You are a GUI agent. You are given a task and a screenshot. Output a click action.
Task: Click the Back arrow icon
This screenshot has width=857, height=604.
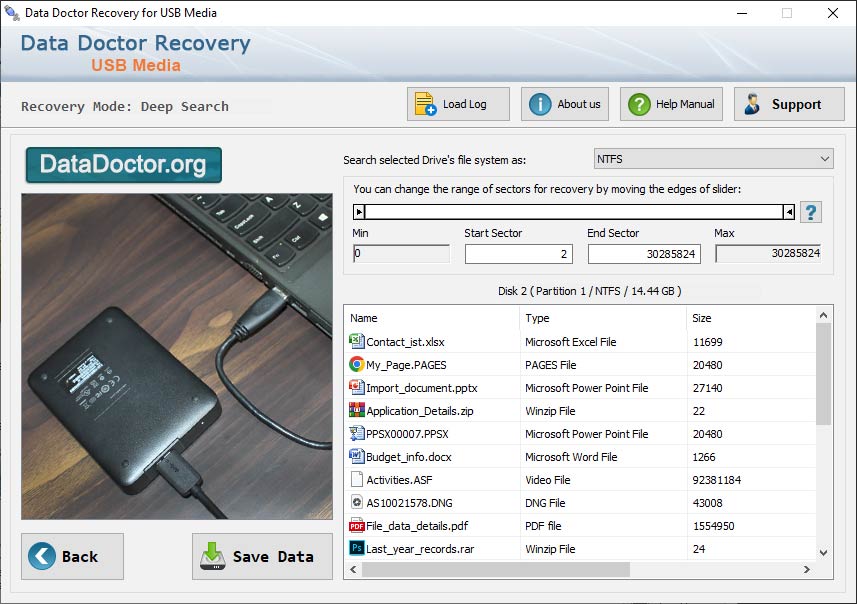pos(42,556)
